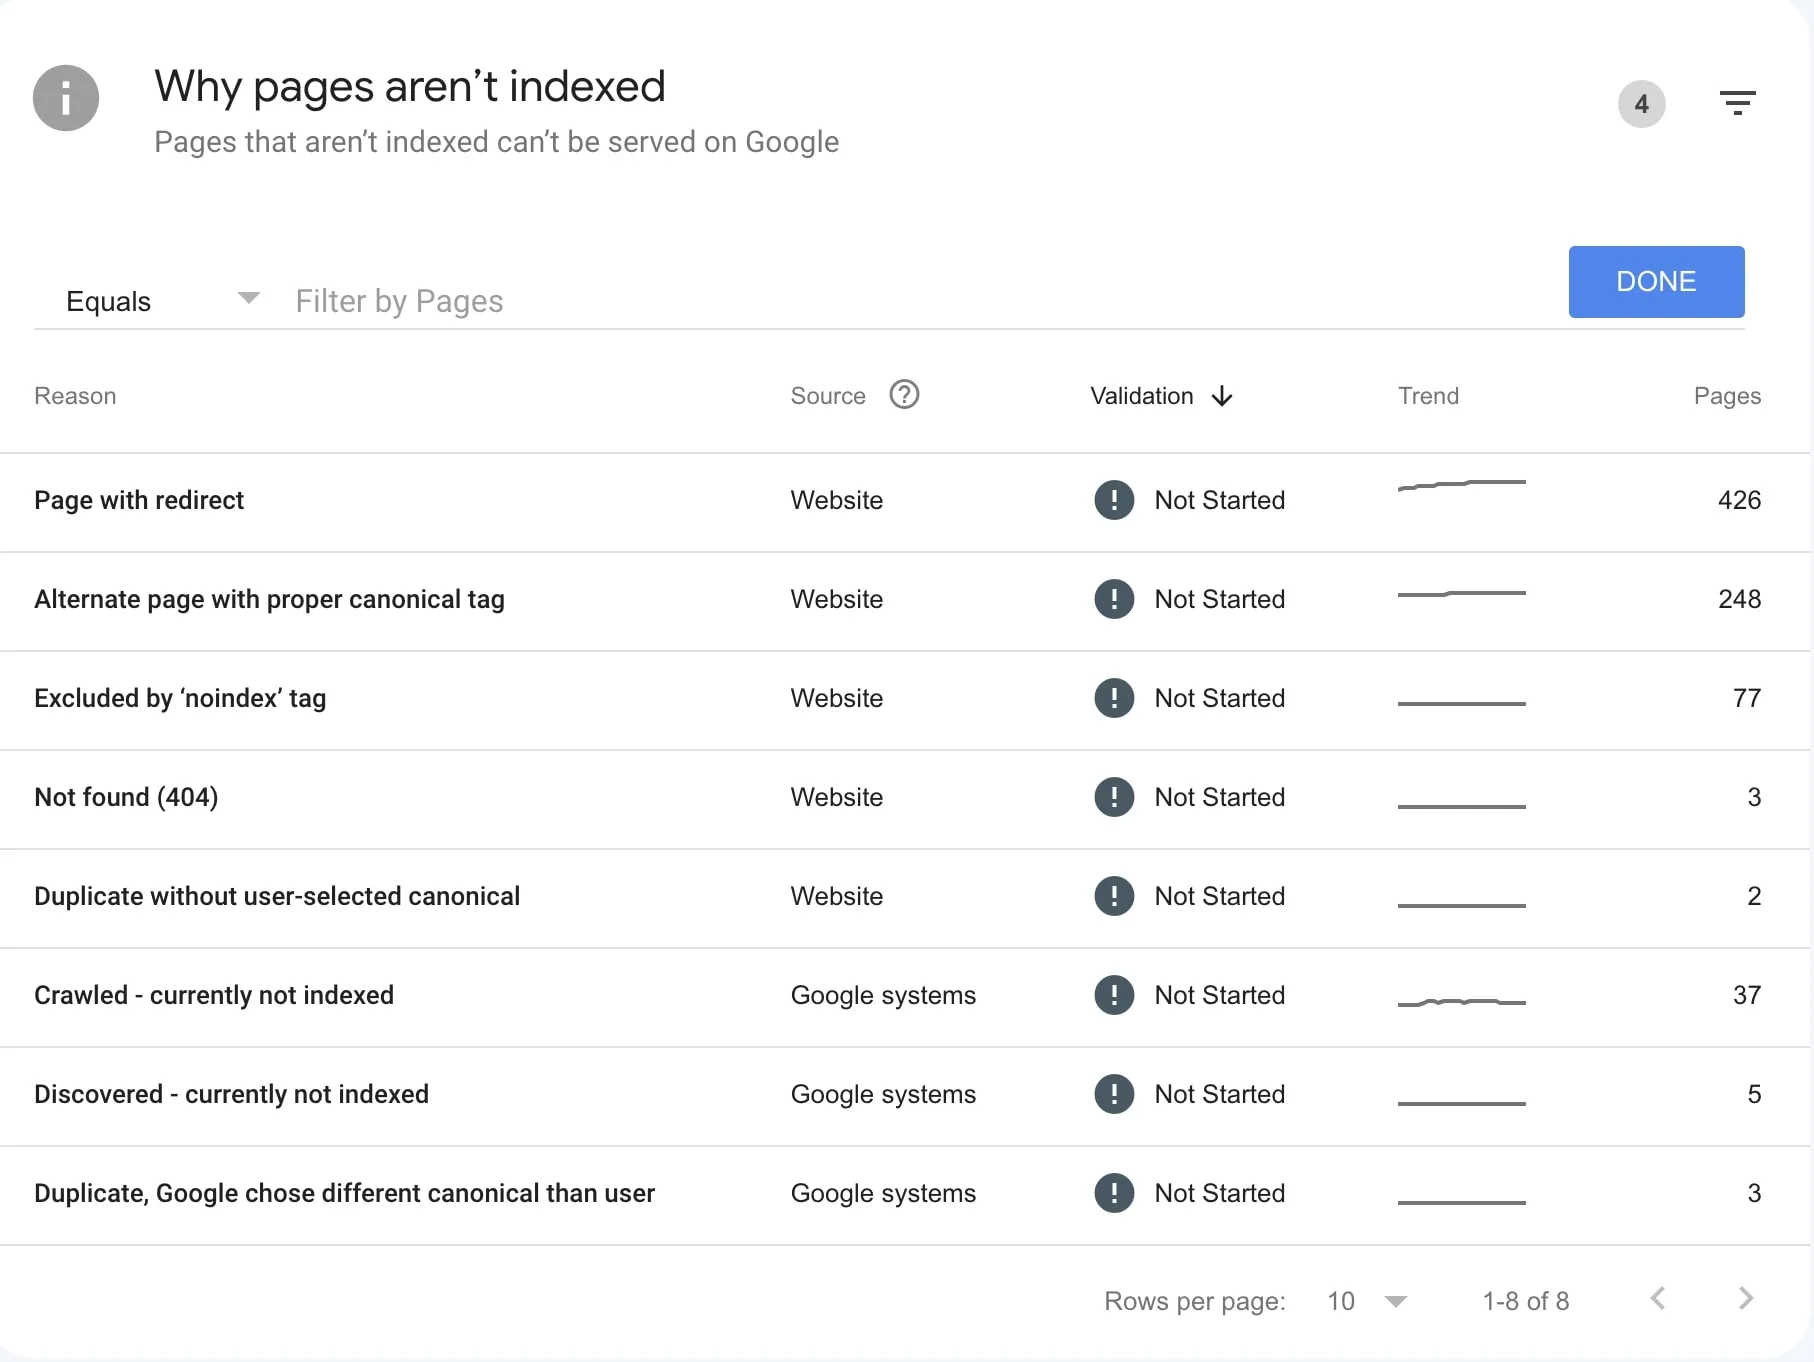1814x1362 pixels.
Task: Sort the table by Pages column
Action: click(x=1726, y=396)
